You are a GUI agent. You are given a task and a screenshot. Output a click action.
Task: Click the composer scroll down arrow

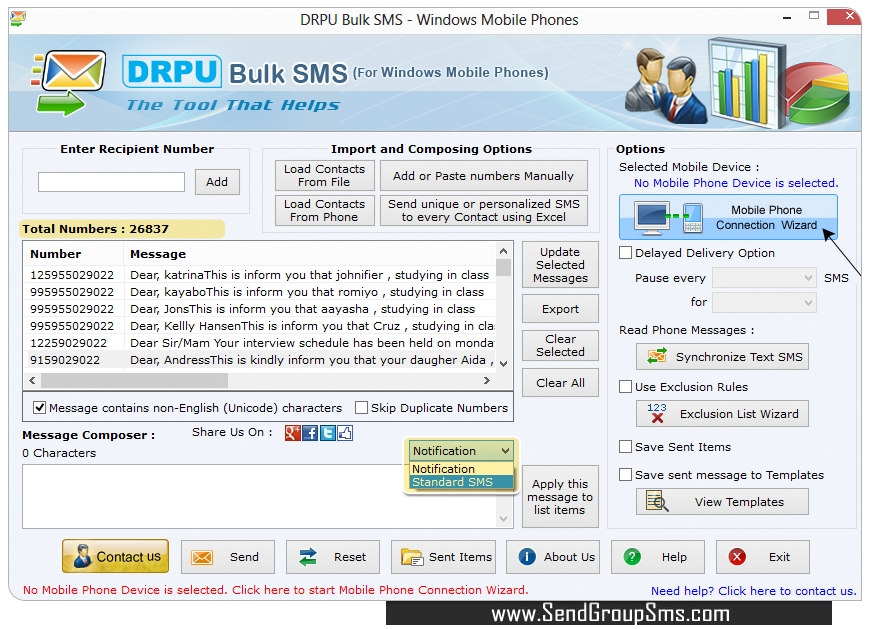504,519
